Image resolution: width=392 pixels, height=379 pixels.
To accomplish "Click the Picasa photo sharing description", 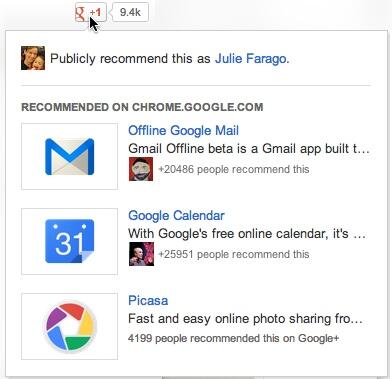I will pyautogui.click(x=245, y=319).
